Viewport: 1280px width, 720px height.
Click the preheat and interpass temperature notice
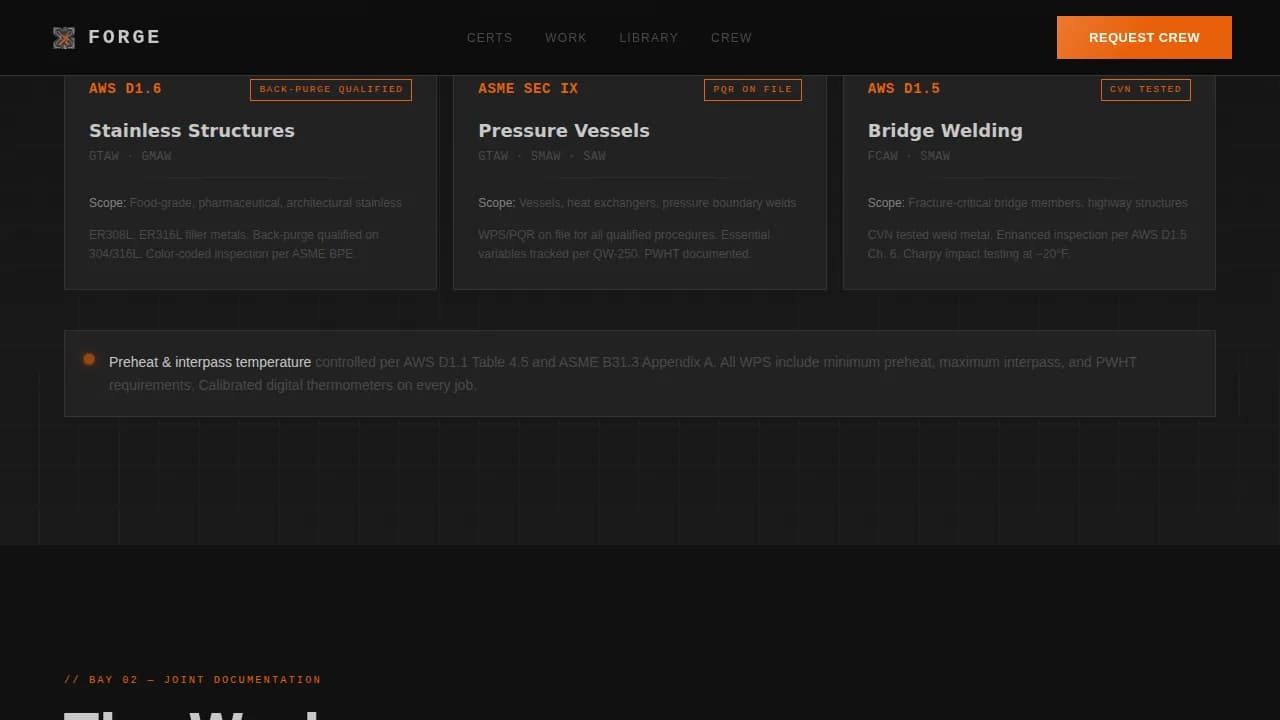(640, 373)
